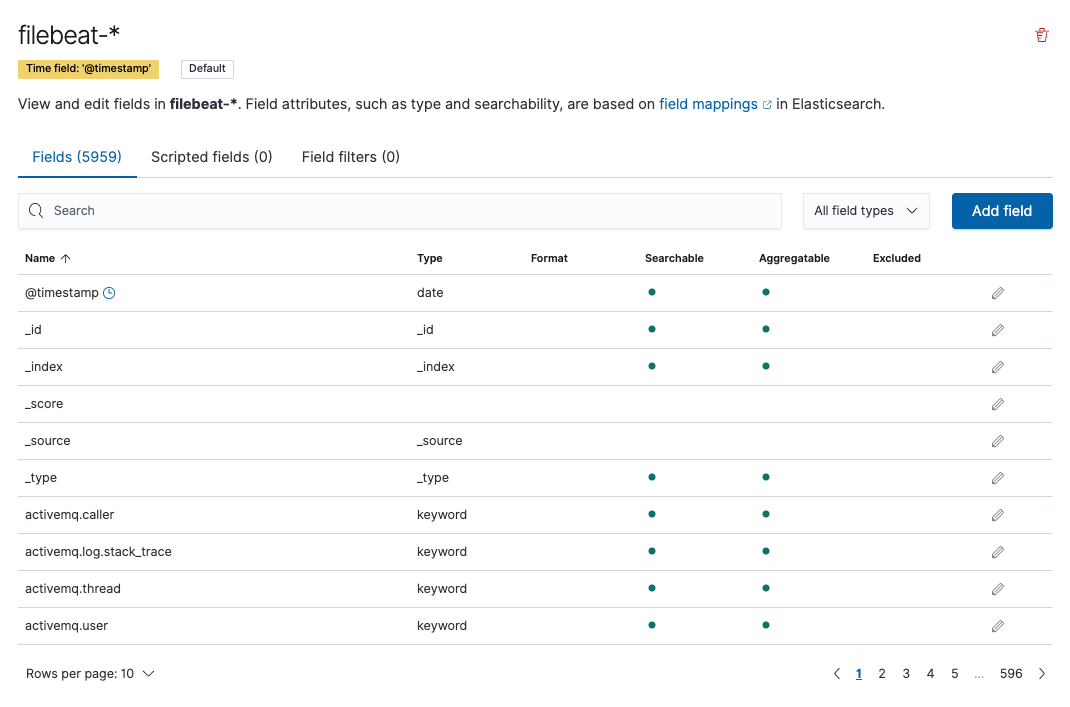Toggle the Aggregatable dot for _index field
Viewport: 1070px width, 707px height.
[766, 366]
